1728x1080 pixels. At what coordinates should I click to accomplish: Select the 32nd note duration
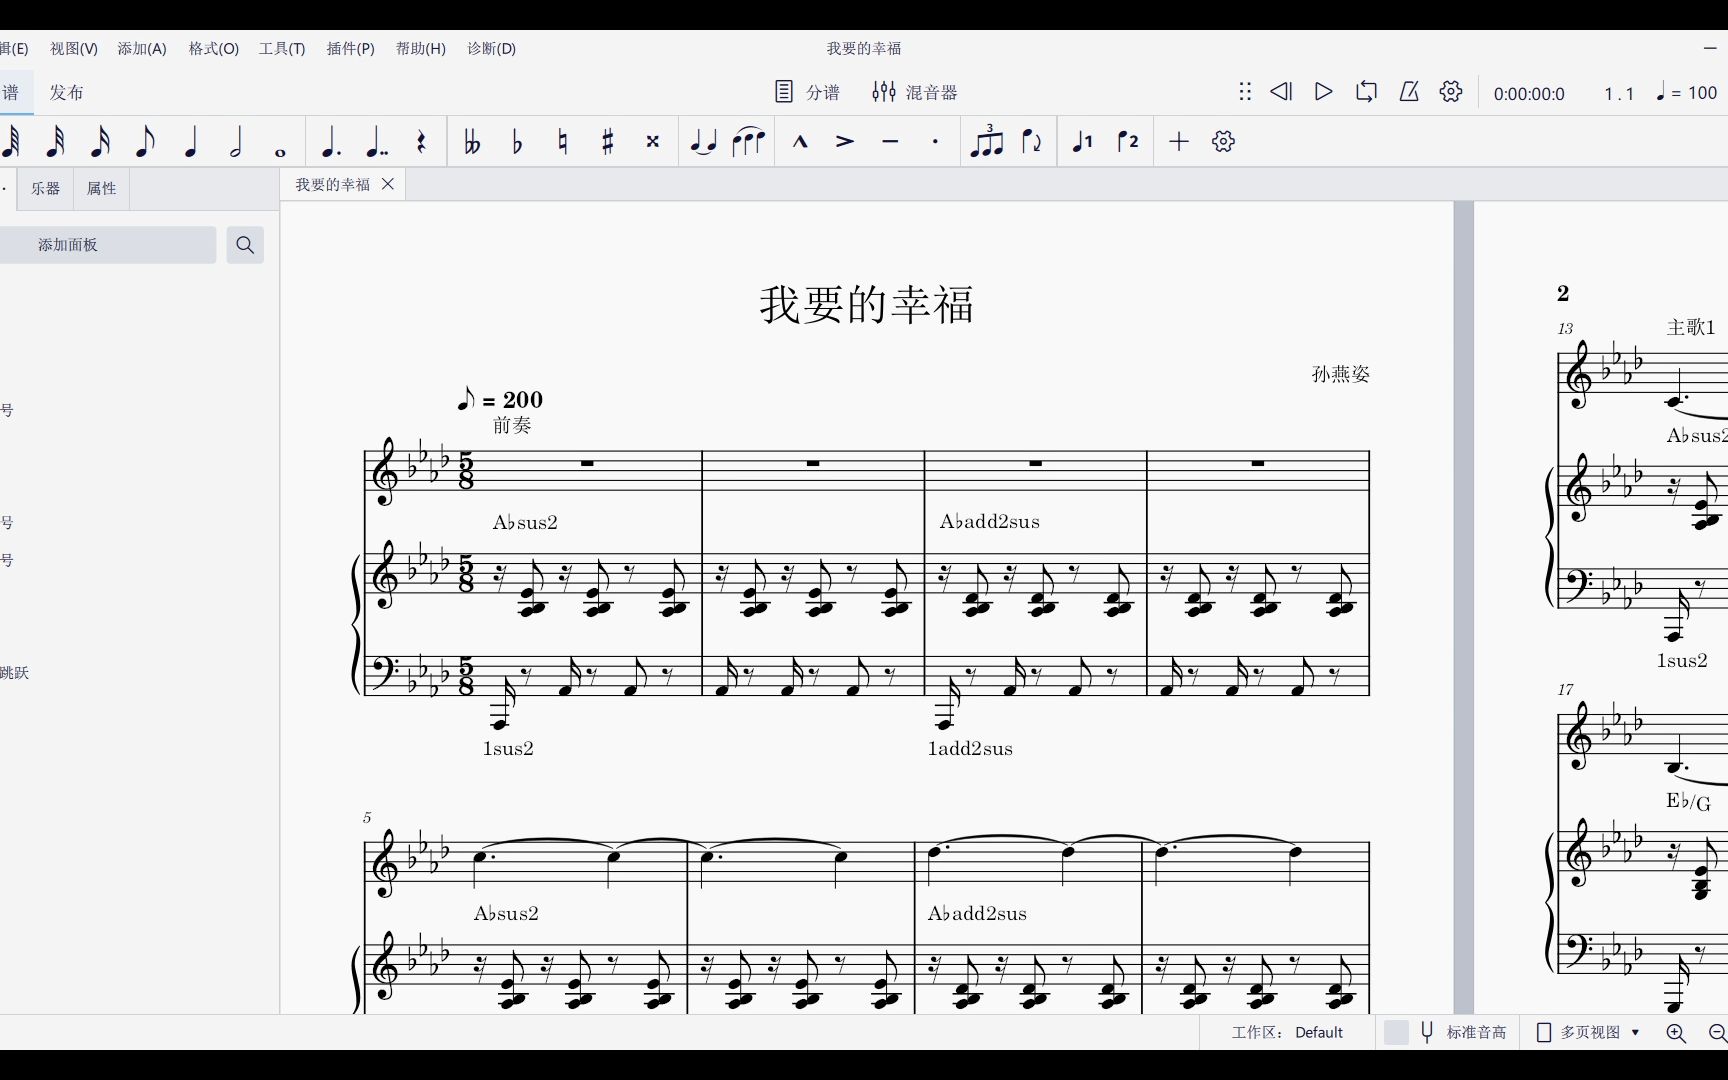pos(56,142)
